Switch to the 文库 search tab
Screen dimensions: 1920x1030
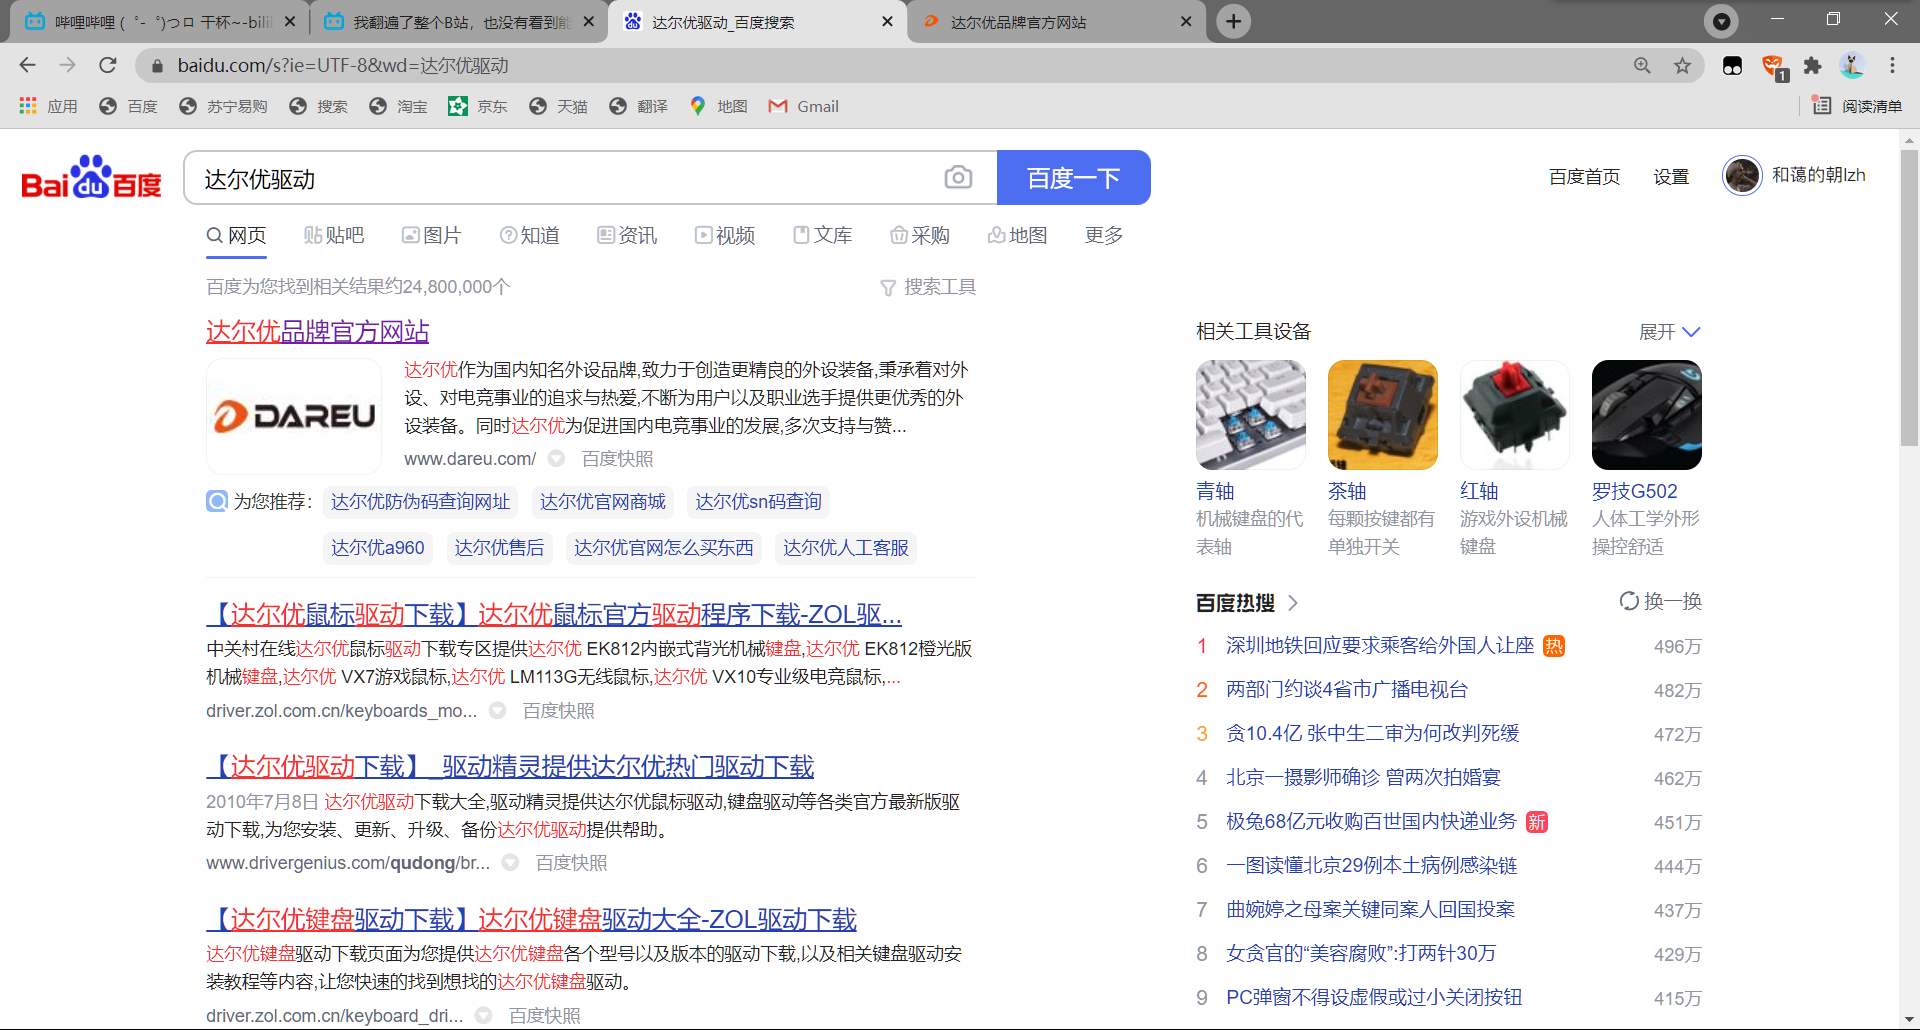tap(823, 235)
